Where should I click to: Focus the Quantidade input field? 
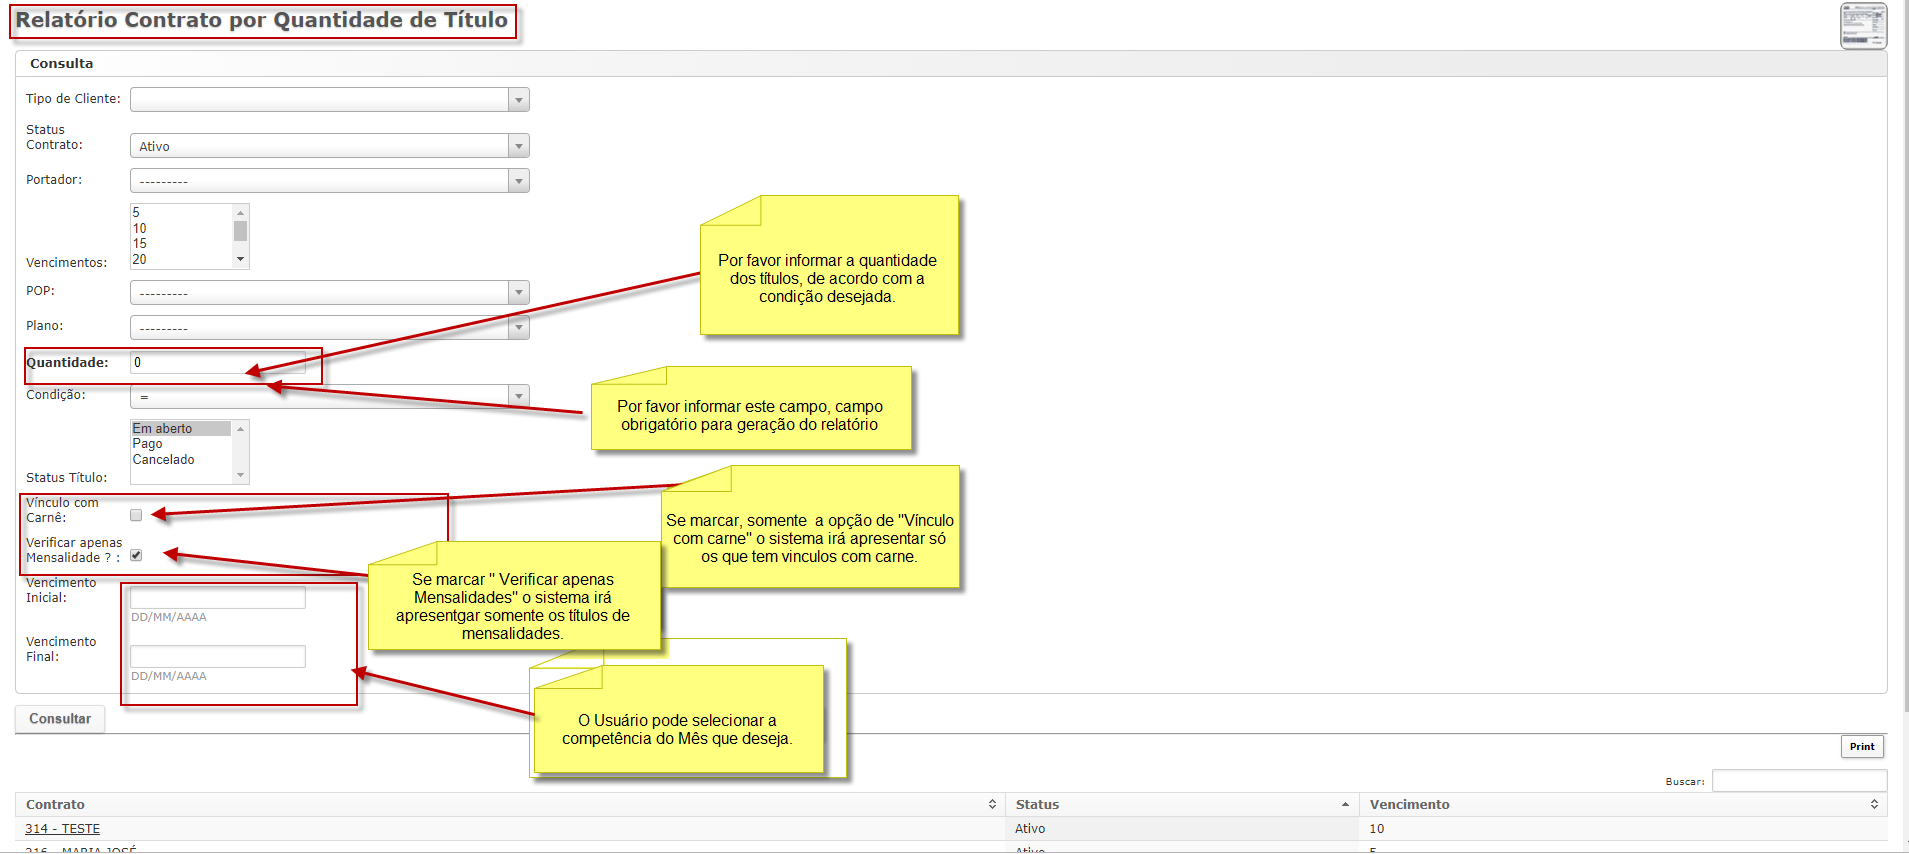[217, 363]
